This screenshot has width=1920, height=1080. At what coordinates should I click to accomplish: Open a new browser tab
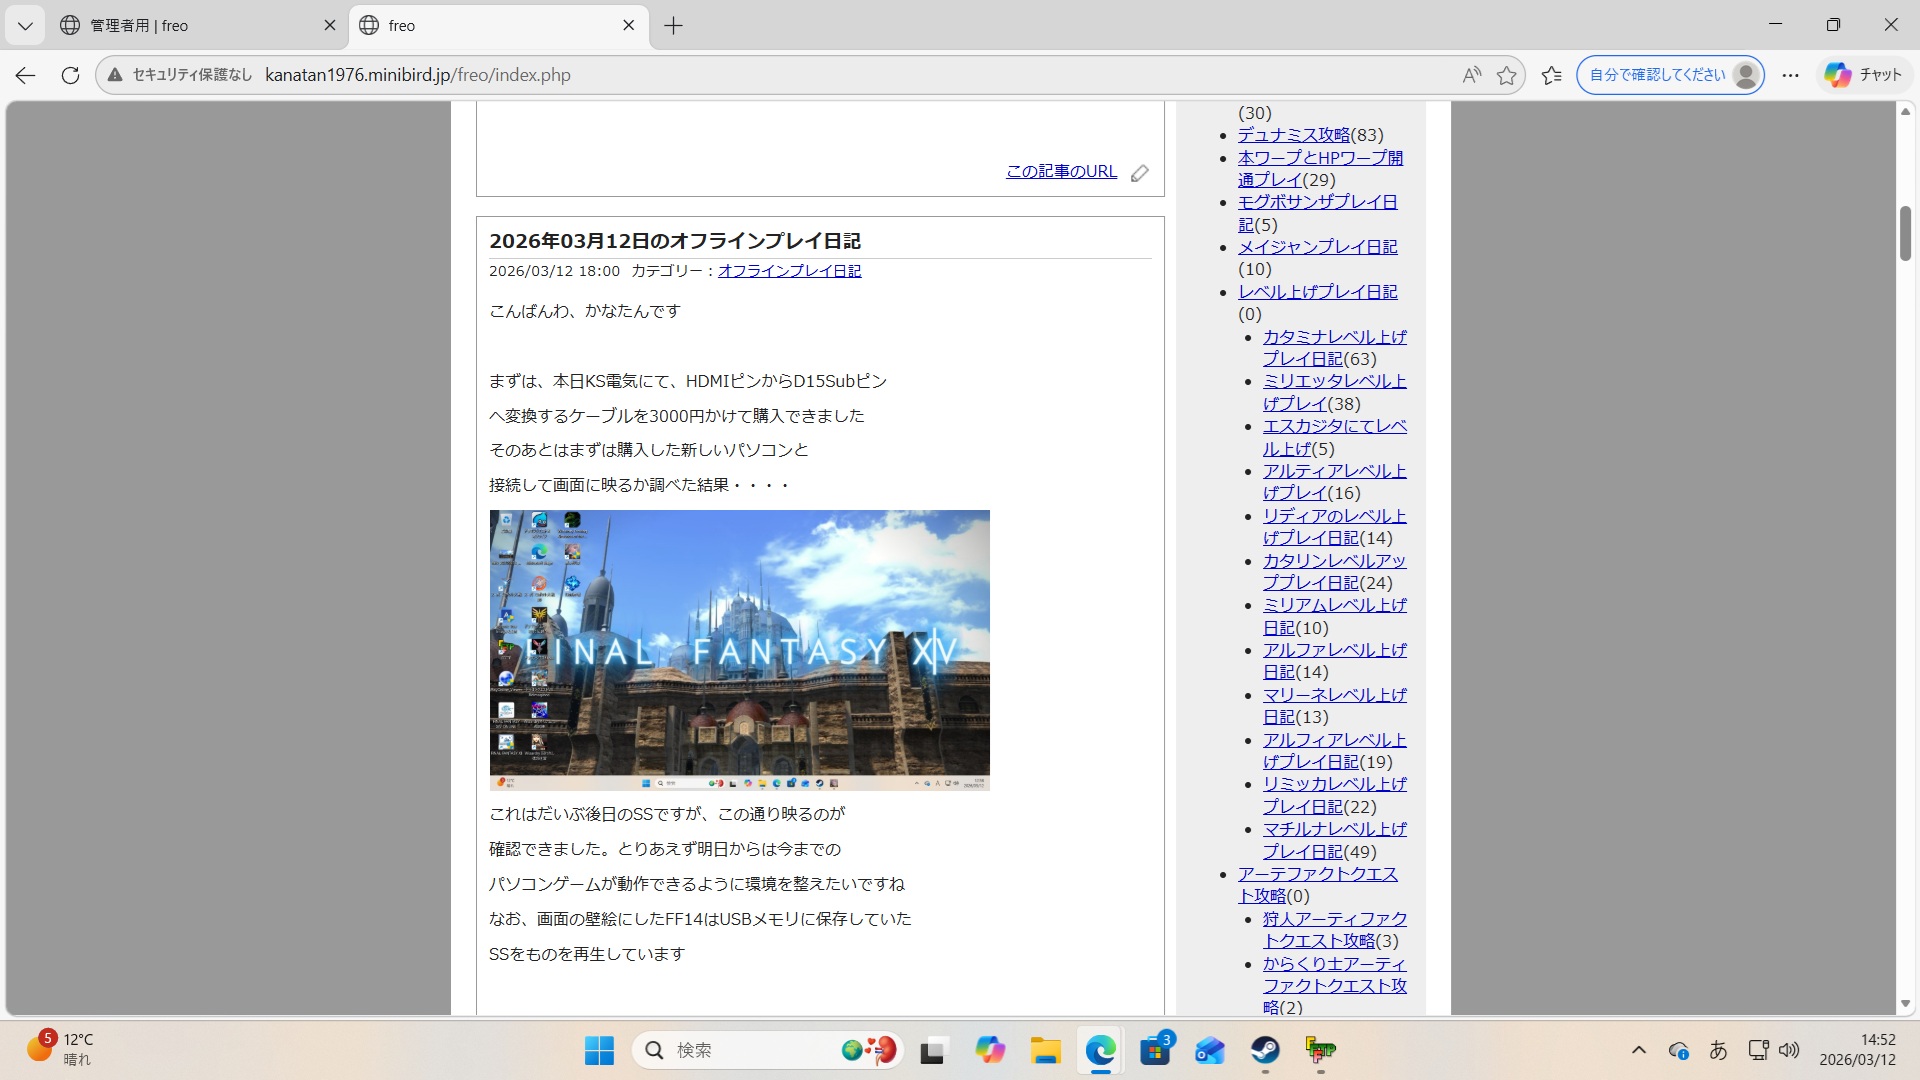673,25
